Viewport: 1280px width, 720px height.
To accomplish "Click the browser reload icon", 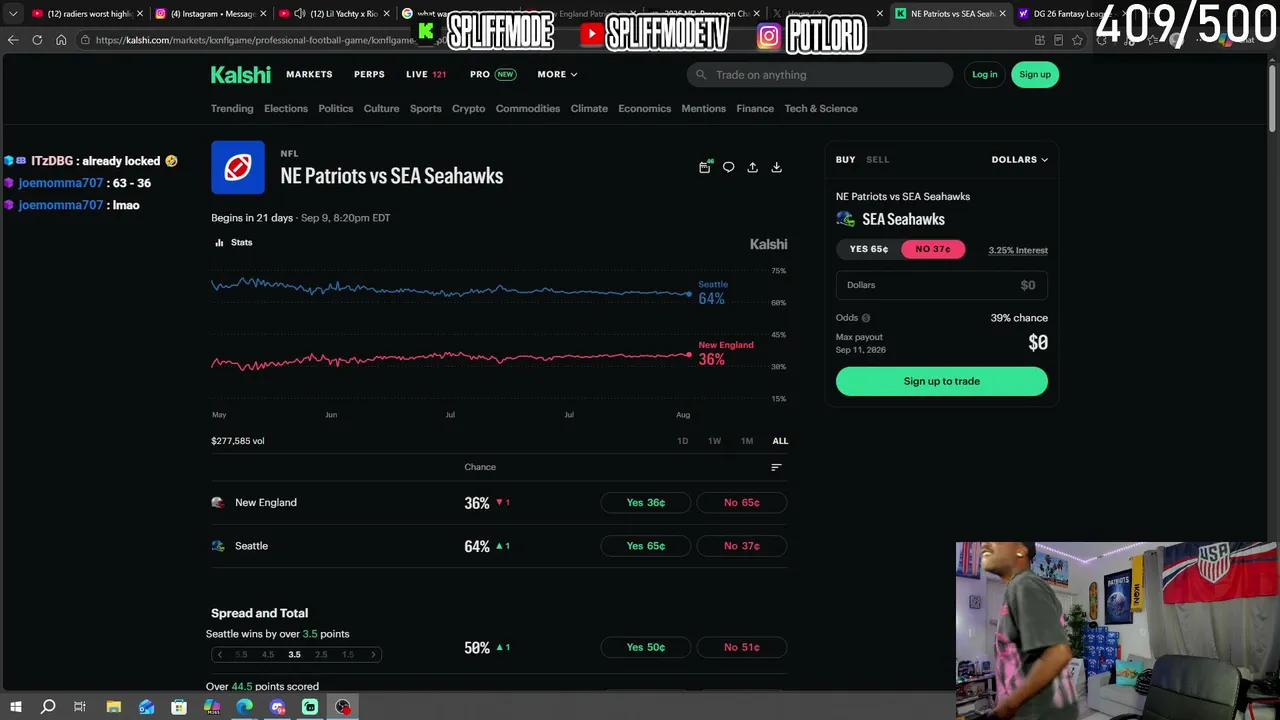I will [37, 40].
